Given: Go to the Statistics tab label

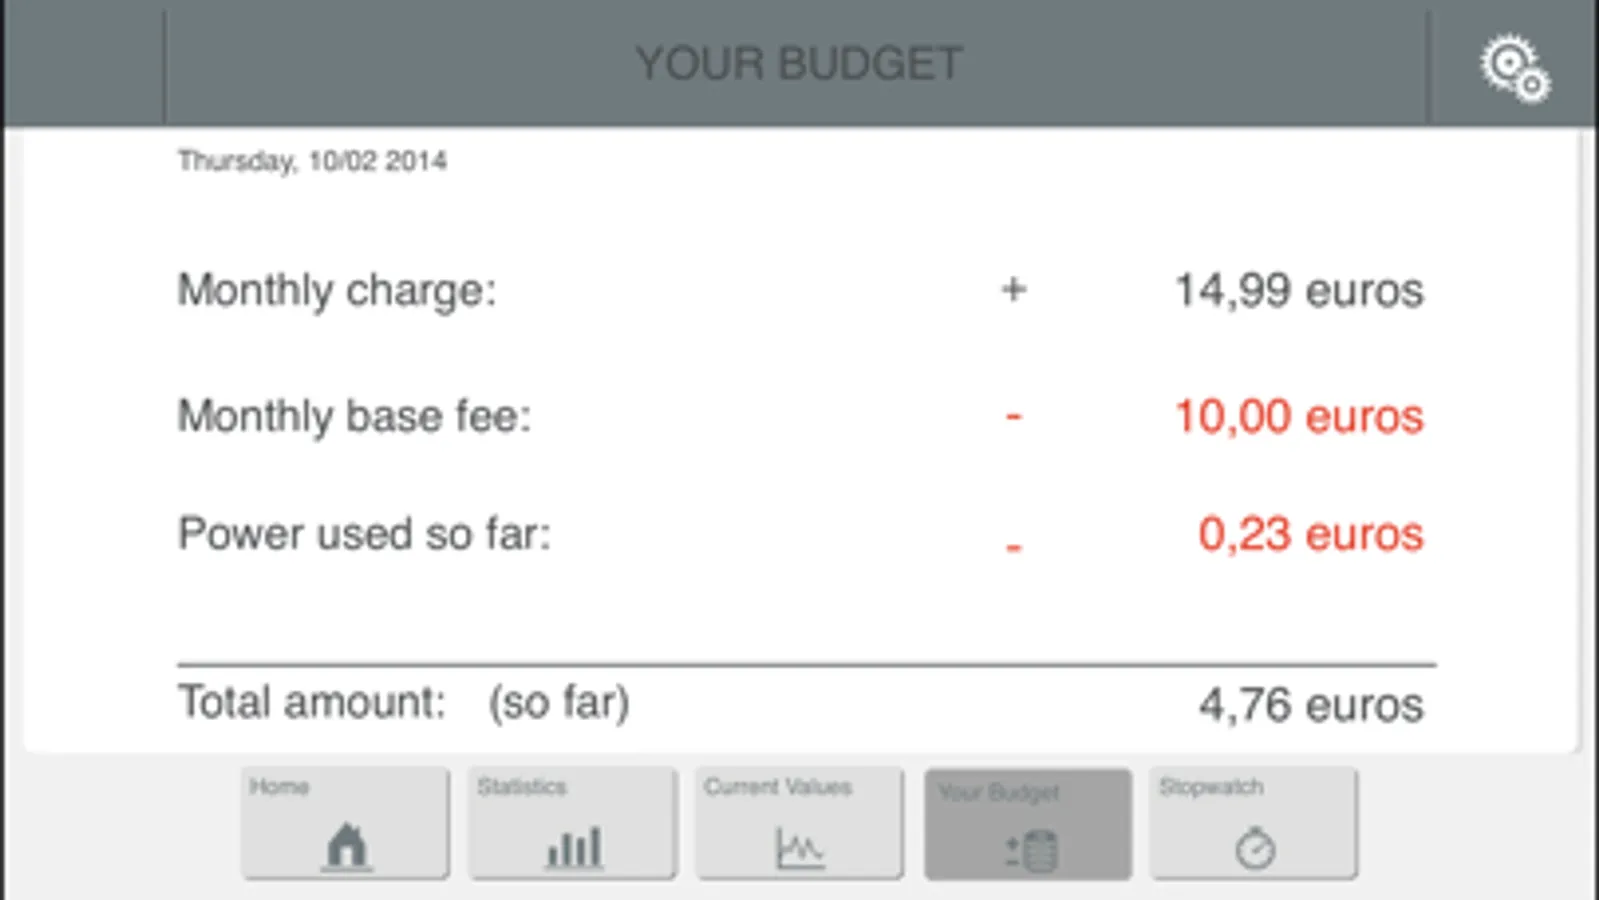Looking at the screenshot, I should coord(521,787).
